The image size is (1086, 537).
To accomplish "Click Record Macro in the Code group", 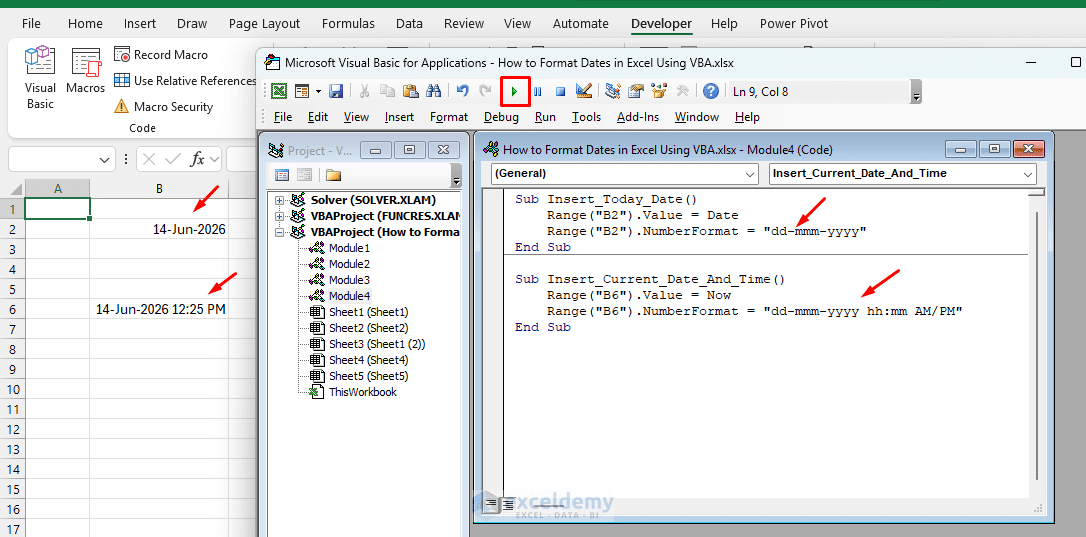I will [161, 55].
